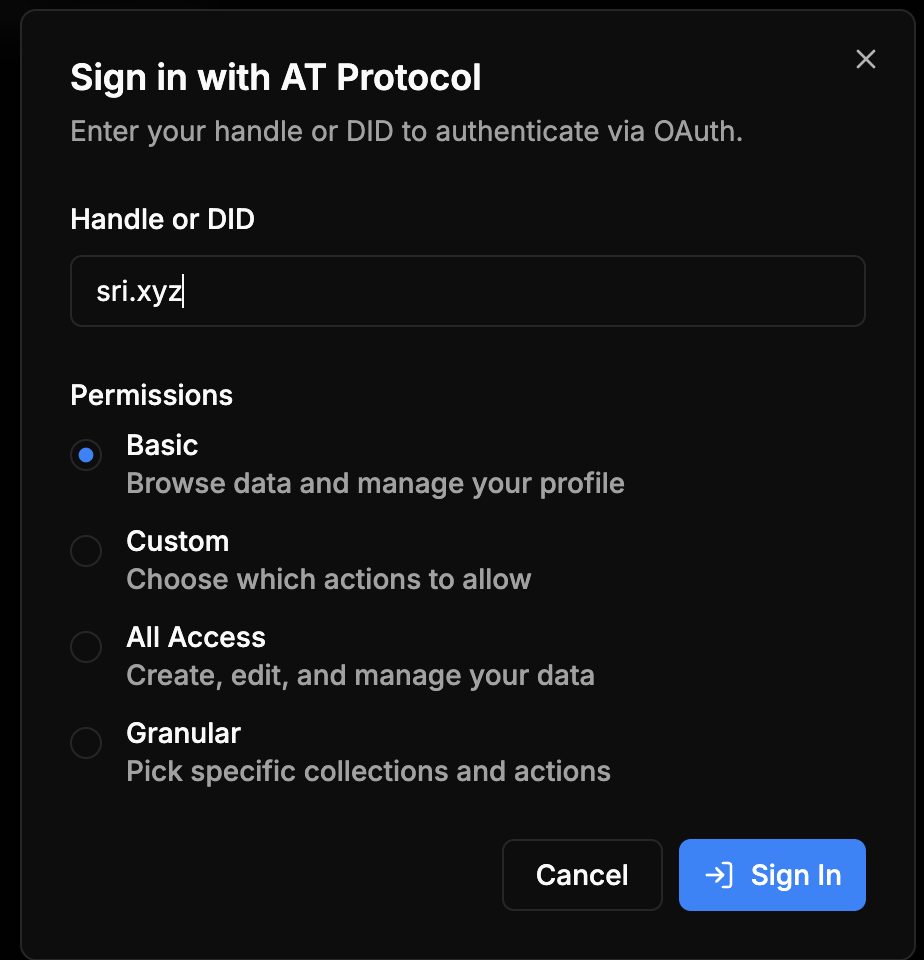
Task: Click the "All Access" option label
Action: click(196, 637)
